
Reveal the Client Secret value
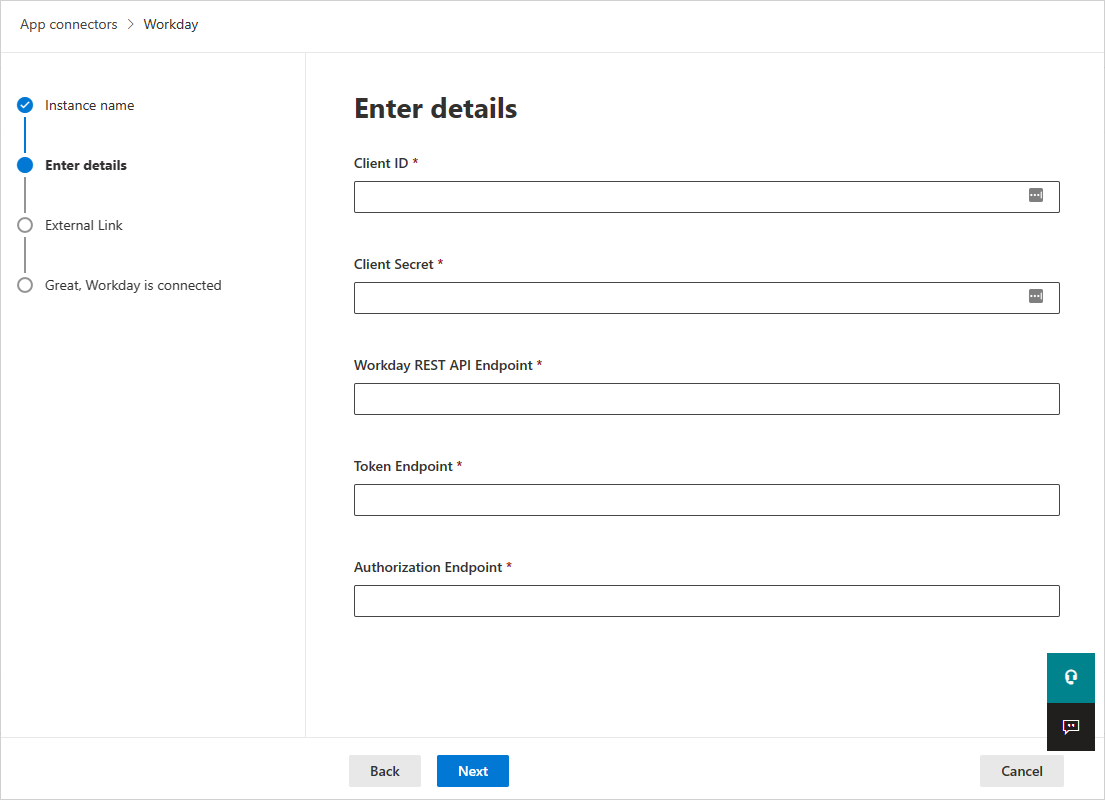pyautogui.click(x=1036, y=296)
